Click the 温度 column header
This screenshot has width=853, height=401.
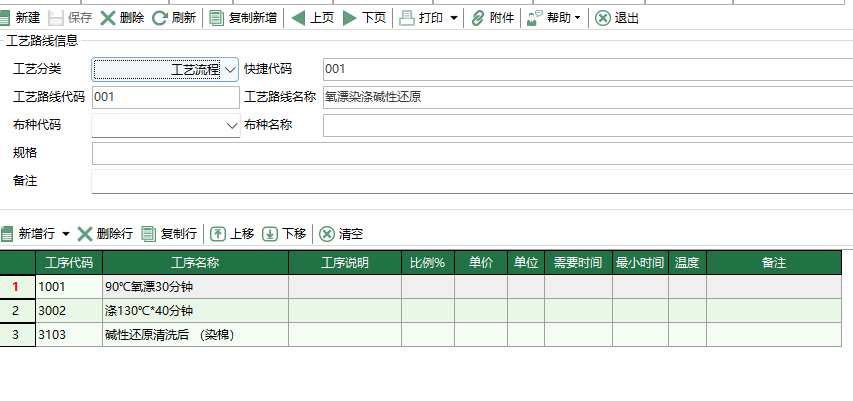688,263
